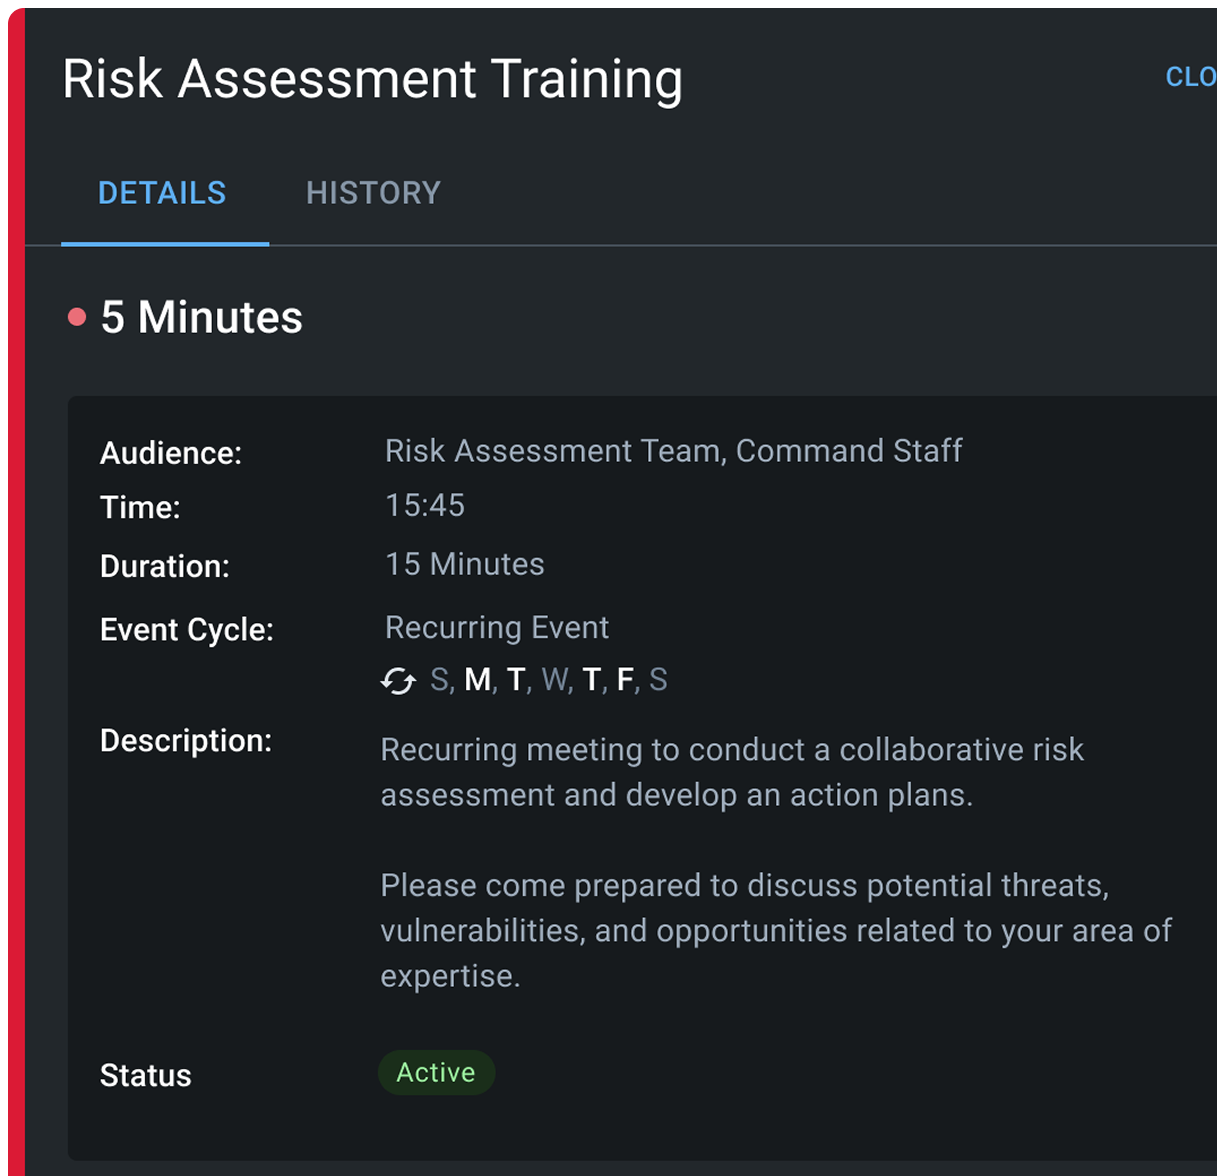Click the 15 Minutes duration value

(465, 565)
